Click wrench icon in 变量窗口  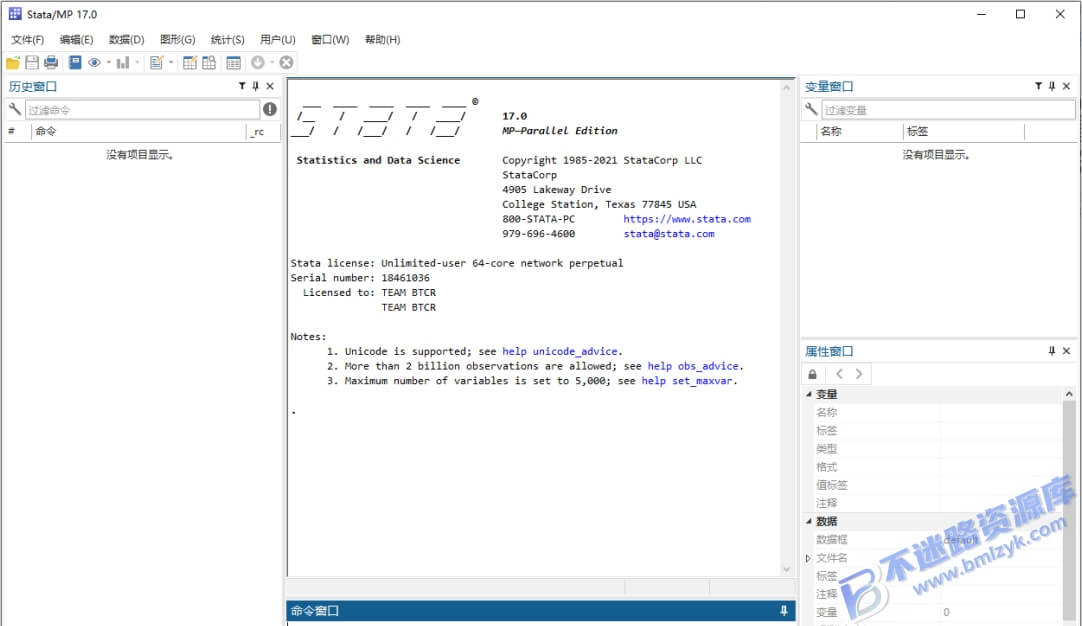pyautogui.click(x=811, y=109)
